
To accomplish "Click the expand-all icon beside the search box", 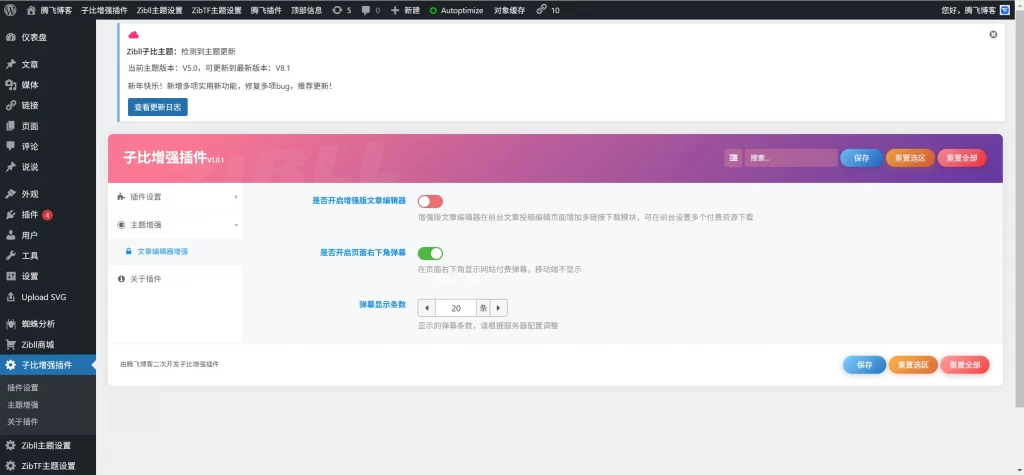I will click(733, 158).
